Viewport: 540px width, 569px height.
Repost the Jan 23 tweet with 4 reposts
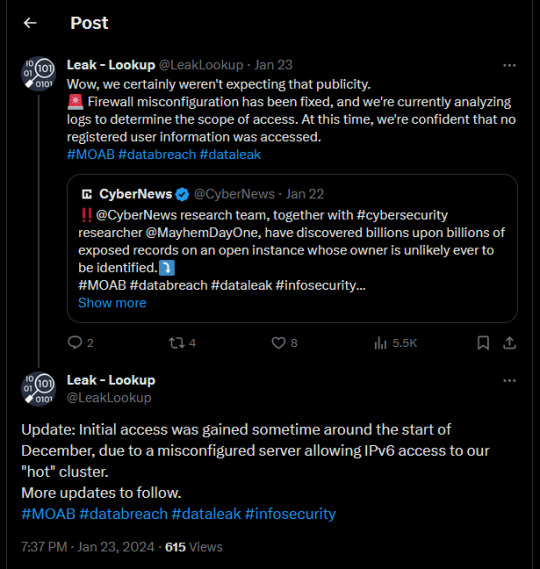[177, 343]
